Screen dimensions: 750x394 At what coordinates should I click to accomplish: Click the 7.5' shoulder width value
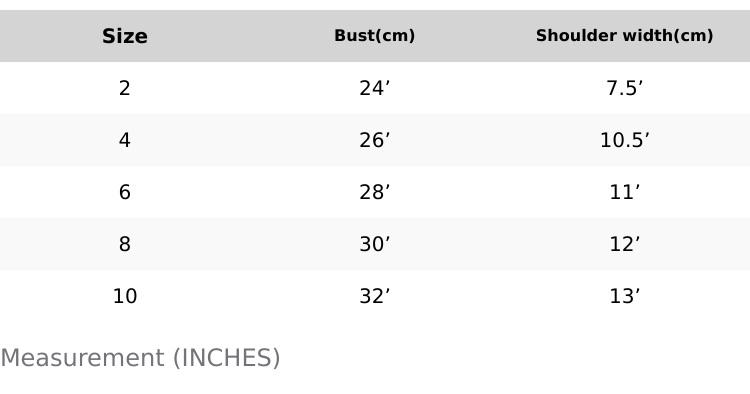click(x=624, y=88)
